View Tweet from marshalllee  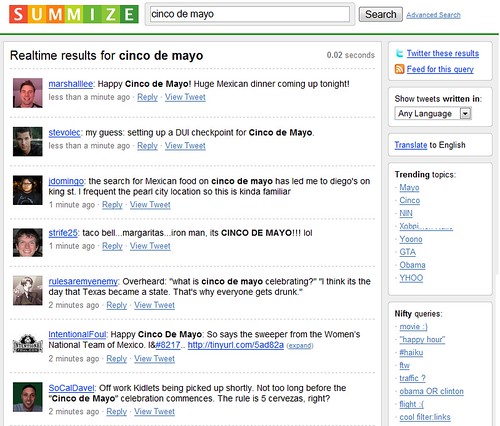pos(185,97)
